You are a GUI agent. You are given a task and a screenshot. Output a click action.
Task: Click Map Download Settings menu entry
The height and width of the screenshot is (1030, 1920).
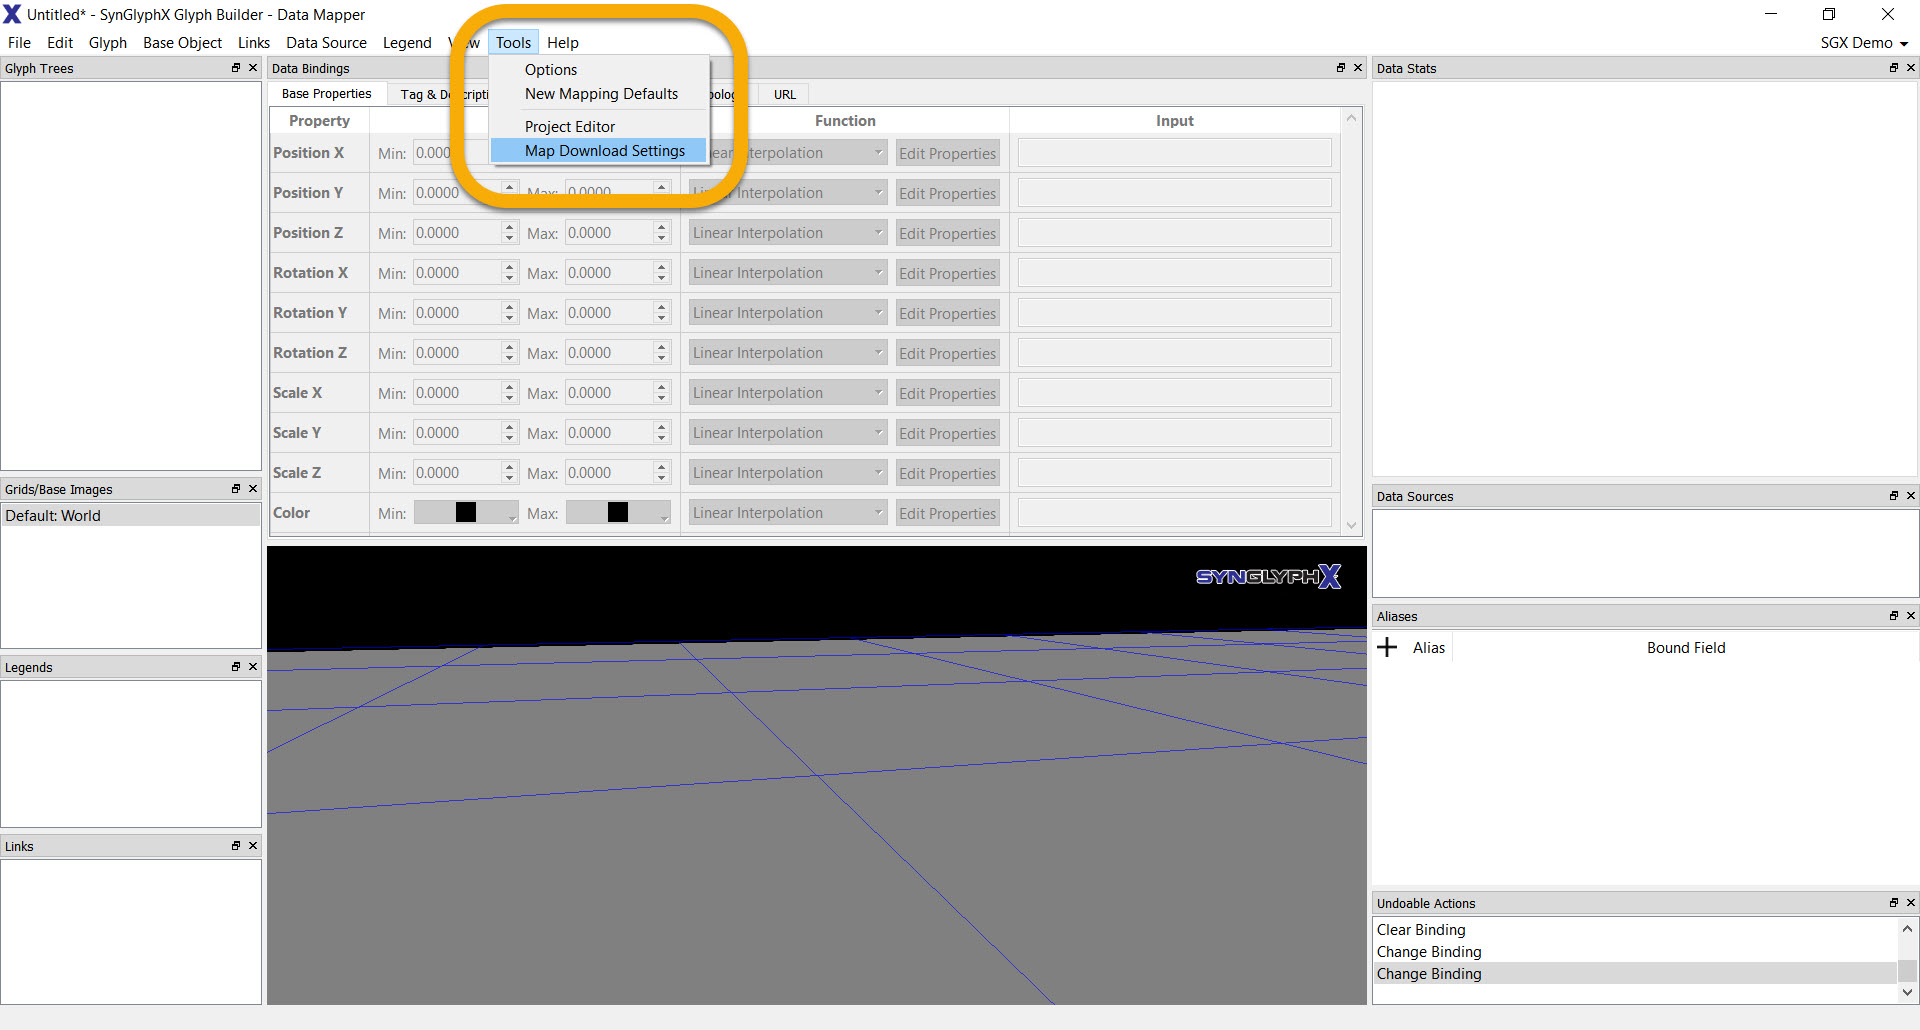coord(600,151)
